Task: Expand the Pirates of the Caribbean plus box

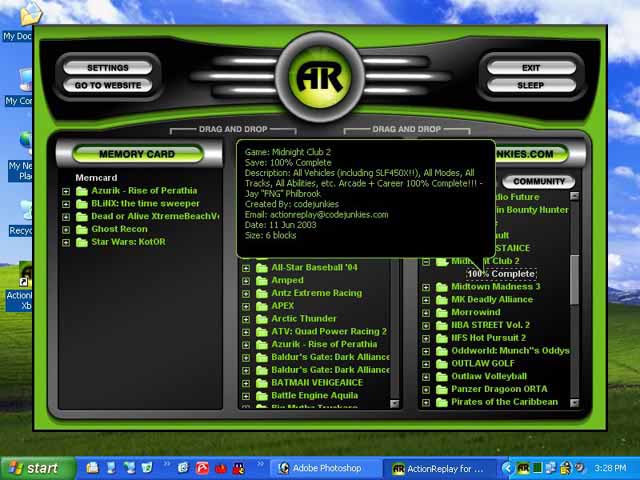Action: tap(426, 403)
